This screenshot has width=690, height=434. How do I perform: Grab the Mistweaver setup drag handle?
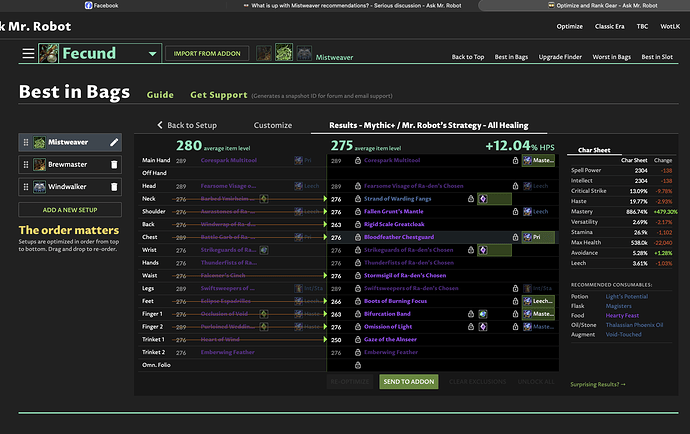(x=26, y=142)
